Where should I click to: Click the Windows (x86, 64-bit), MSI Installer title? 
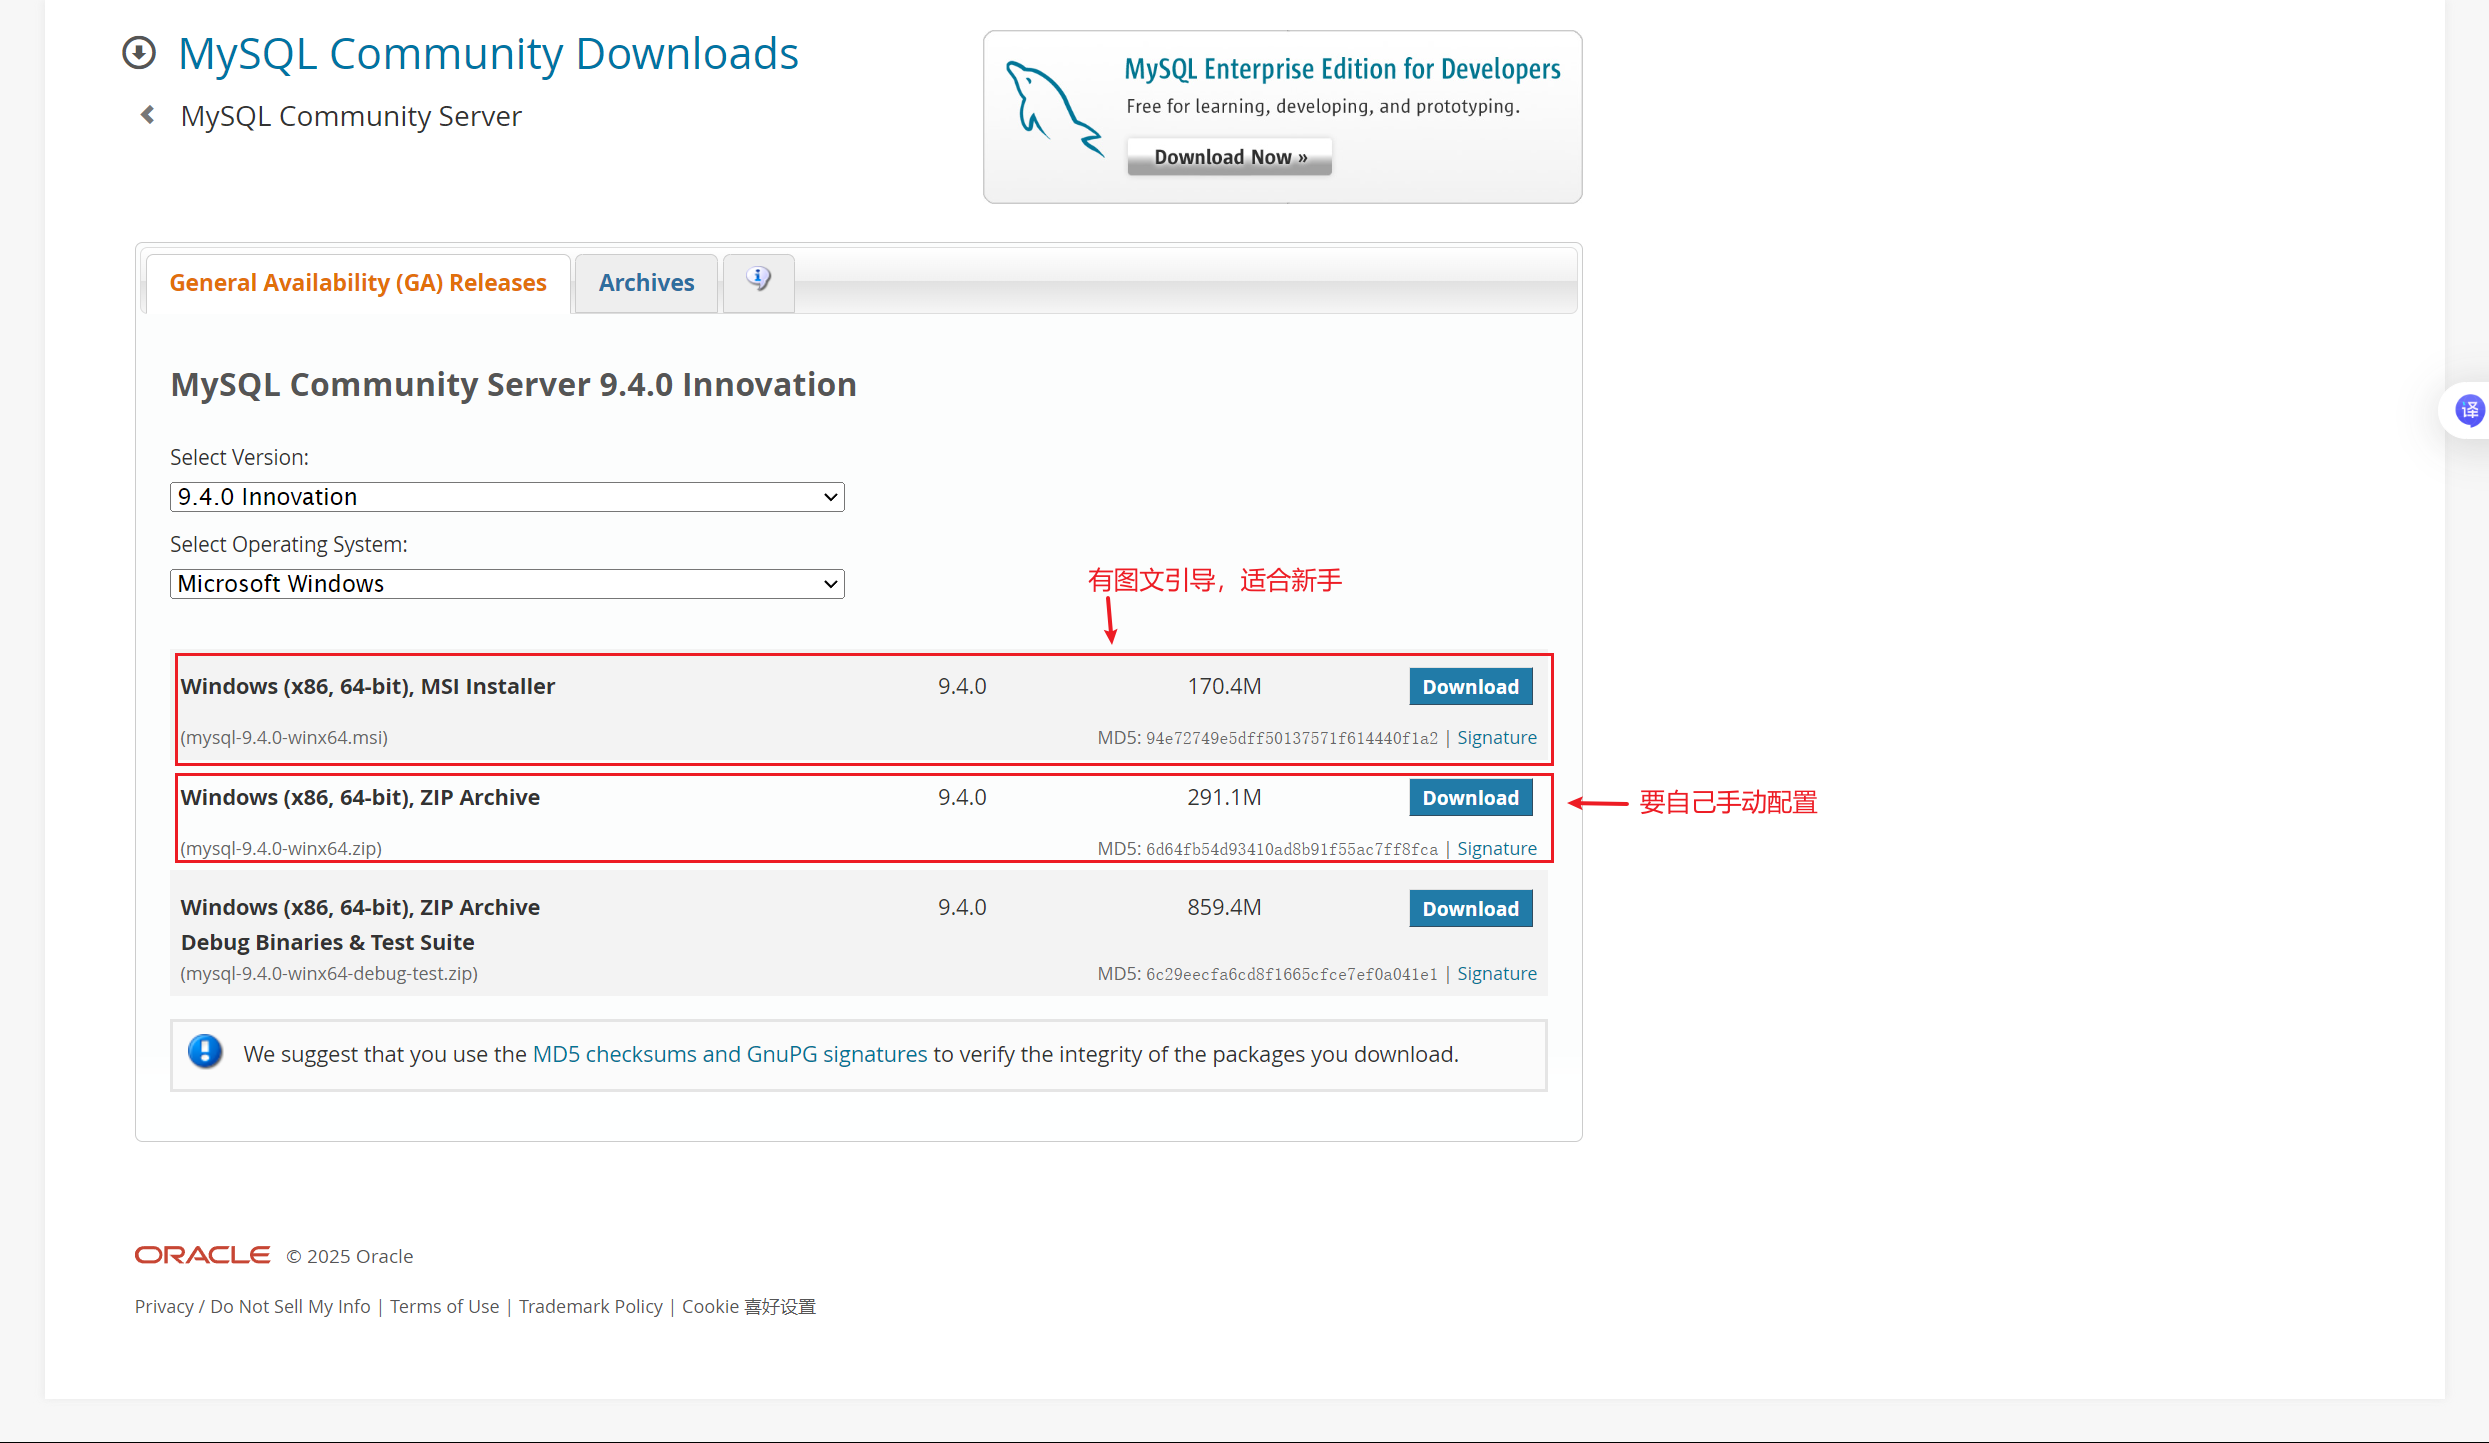pyautogui.click(x=368, y=687)
